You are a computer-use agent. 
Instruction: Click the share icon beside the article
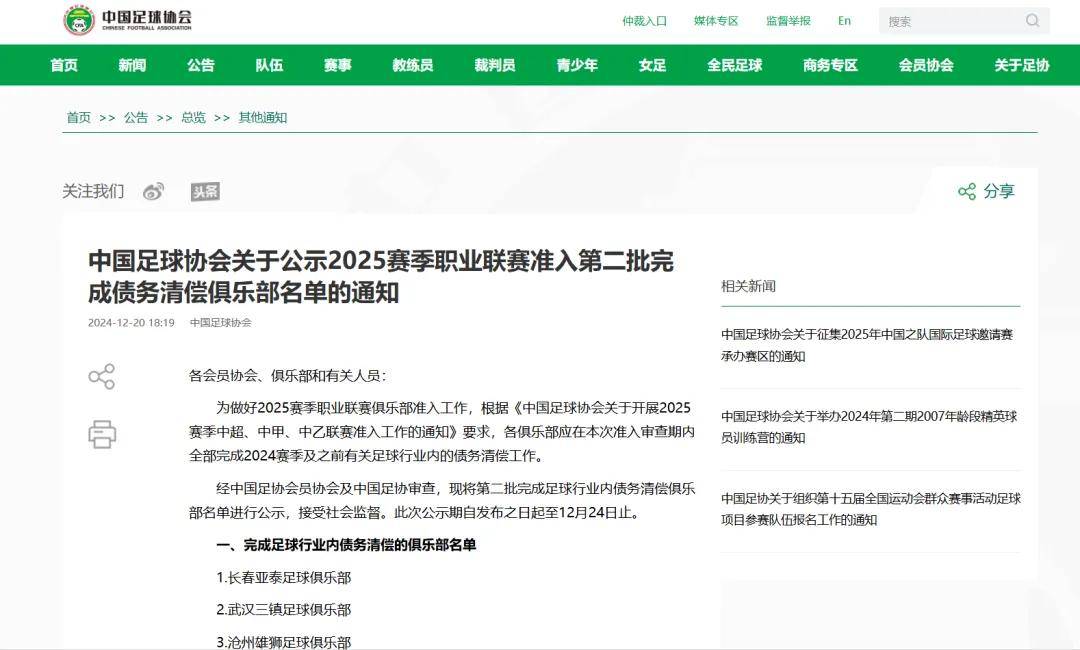(x=102, y=377)
